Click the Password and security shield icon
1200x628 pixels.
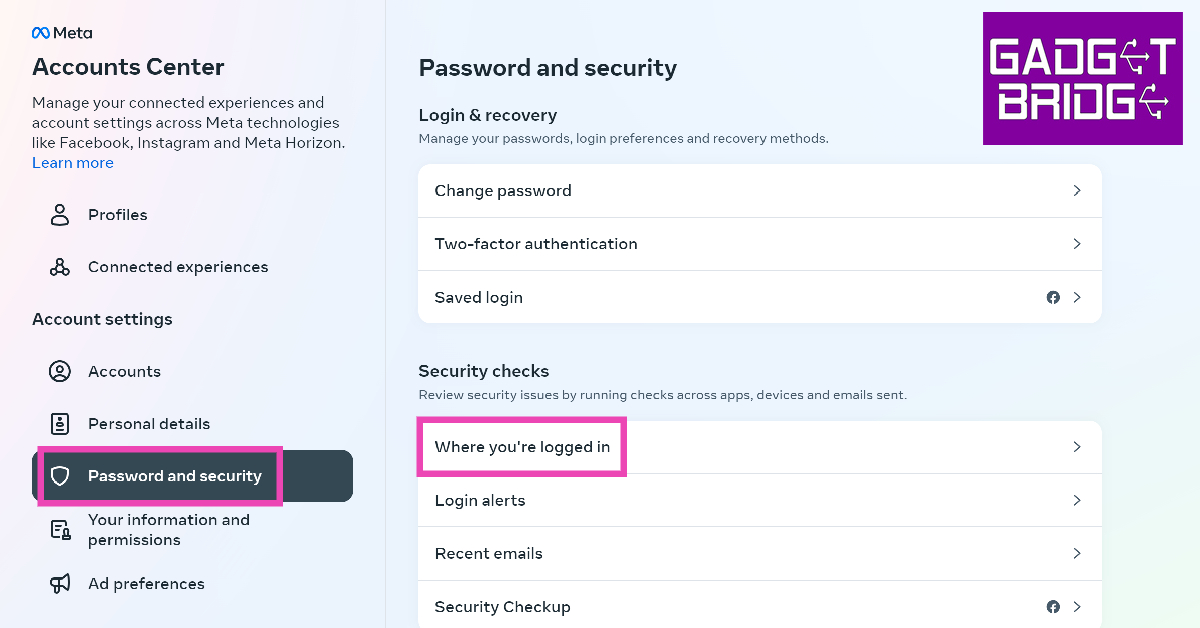[60, 476]
